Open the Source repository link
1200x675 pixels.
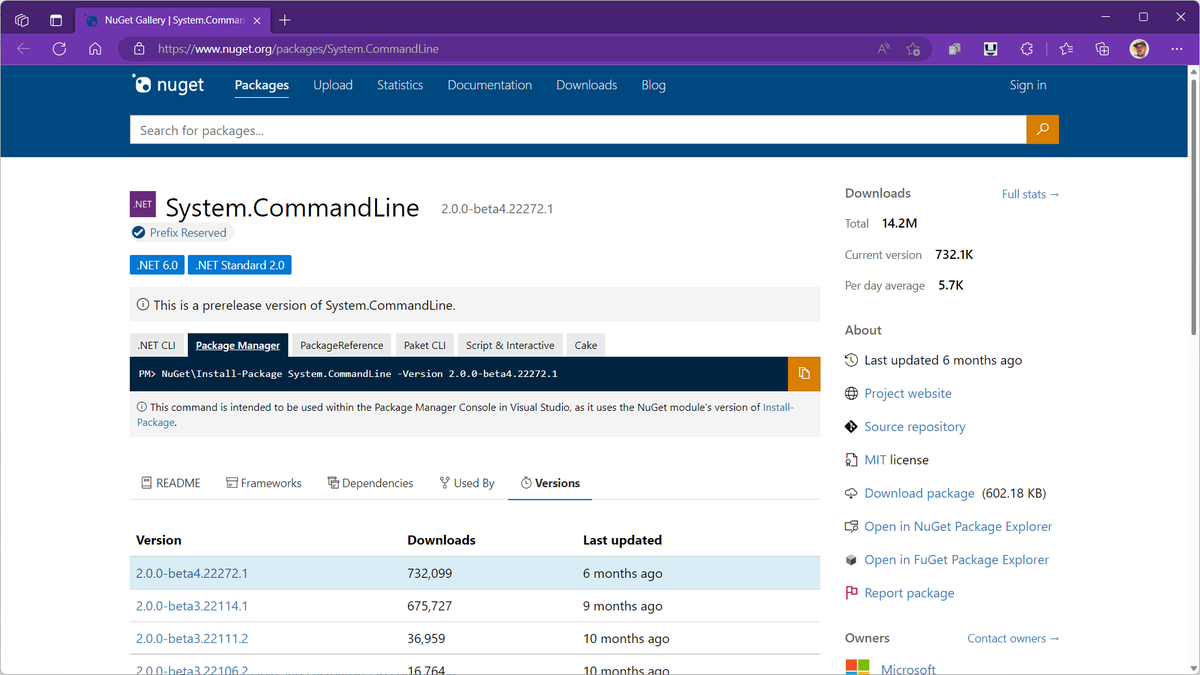(x=915, y=426)
